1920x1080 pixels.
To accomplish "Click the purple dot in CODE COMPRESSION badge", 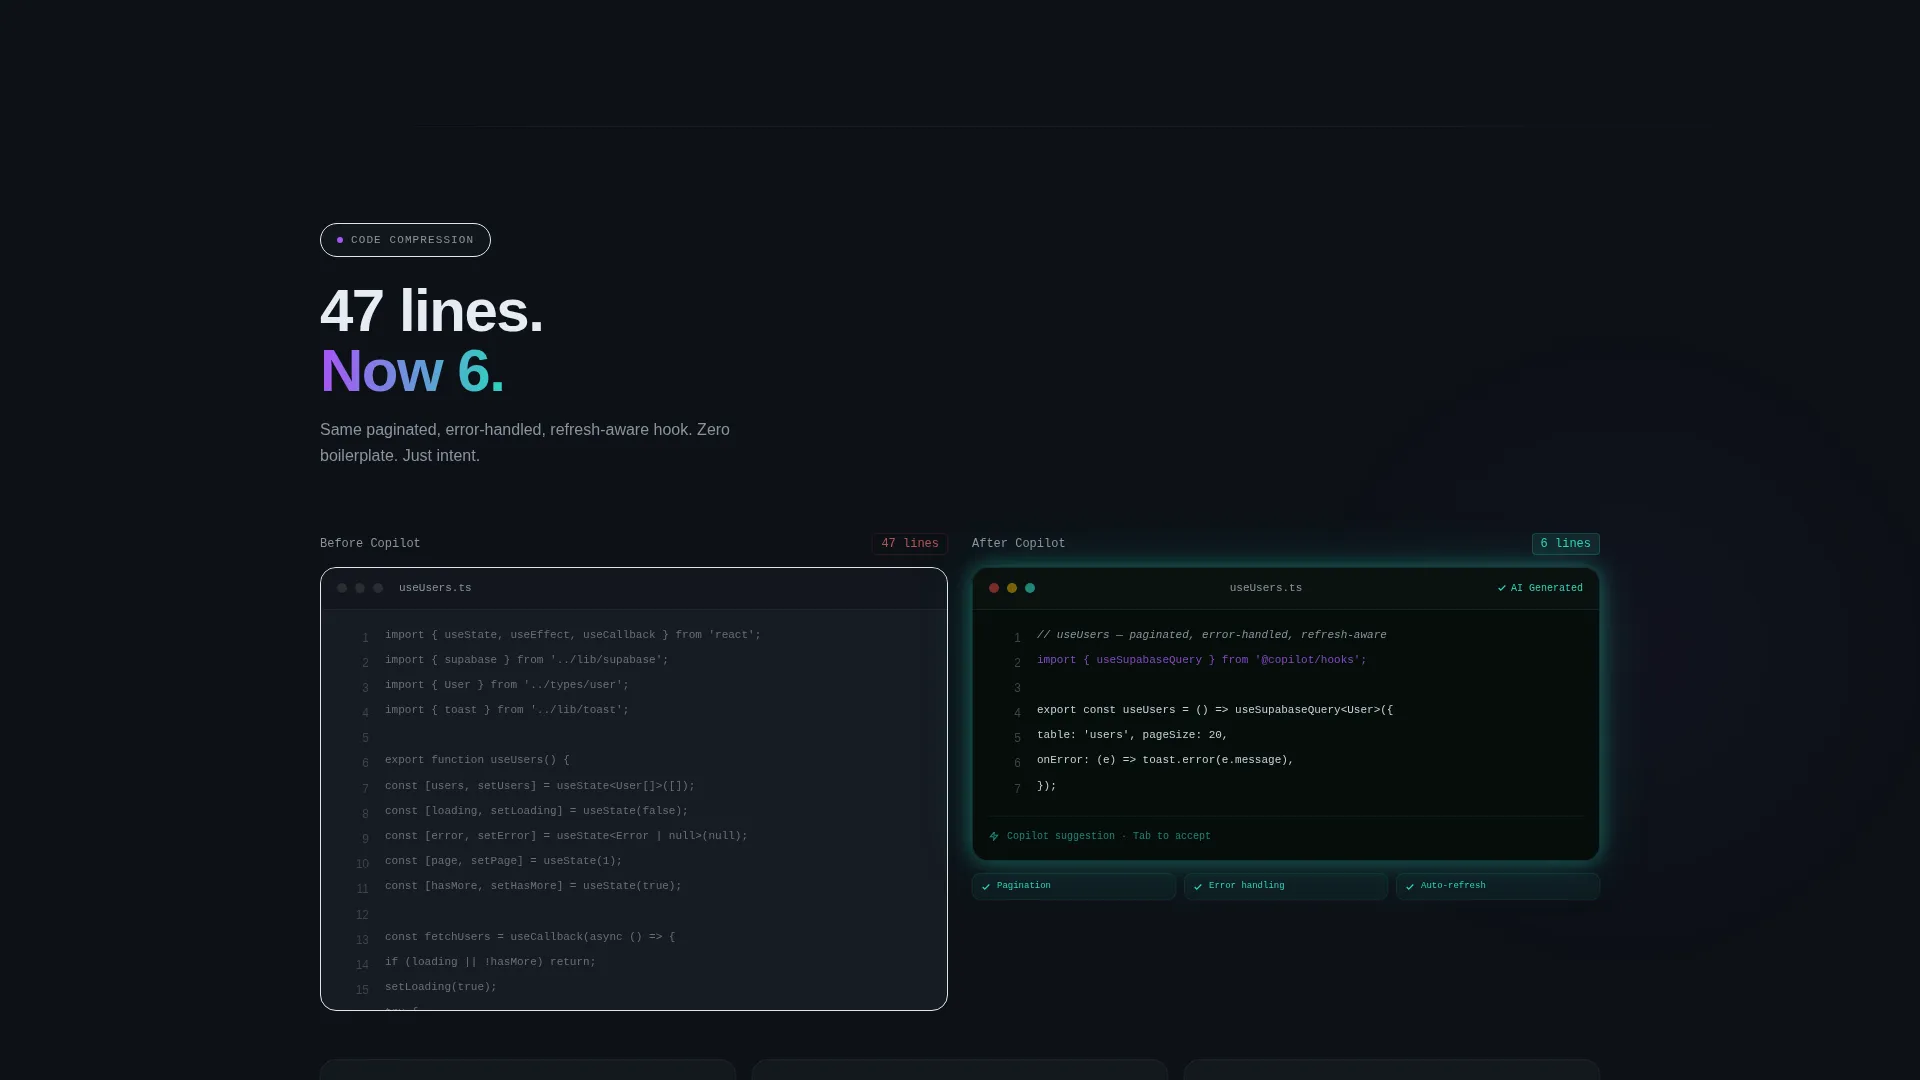I will pyautogui.click(x=340, y=240).
